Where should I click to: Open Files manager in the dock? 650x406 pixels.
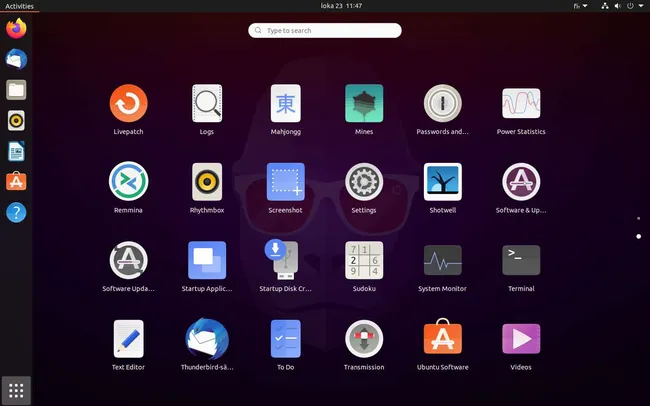pos(16,90)
